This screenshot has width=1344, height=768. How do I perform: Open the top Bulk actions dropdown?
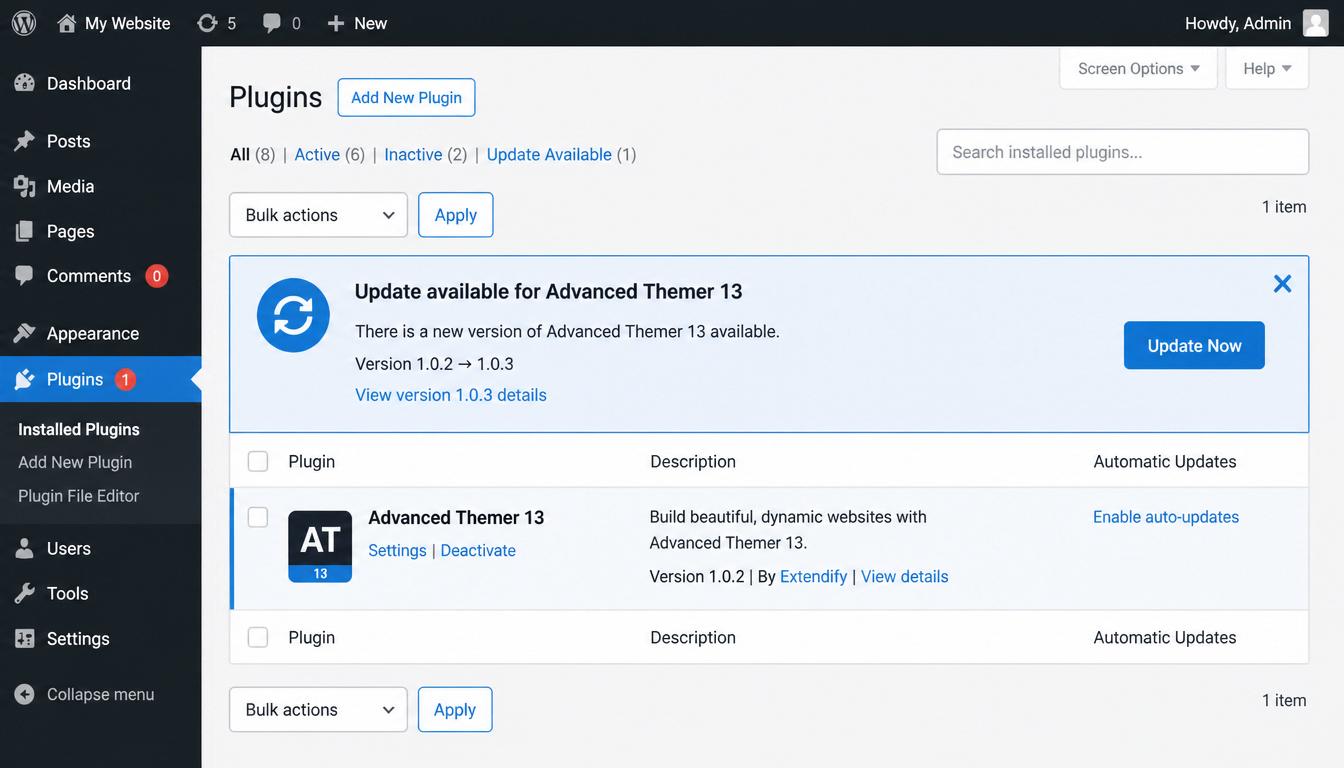coord(318,215)
